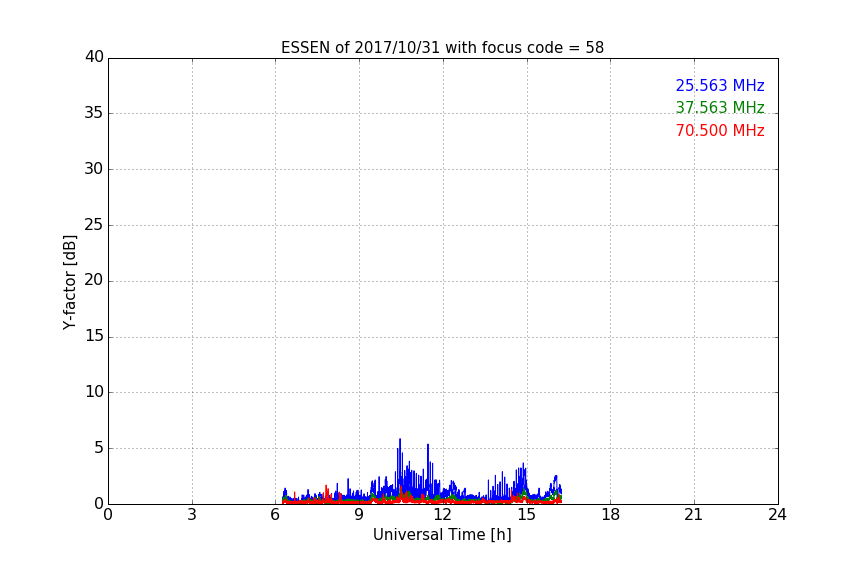Click the "Universal Time [h]" axis label

pyautogui.click(x=442, y=535)
